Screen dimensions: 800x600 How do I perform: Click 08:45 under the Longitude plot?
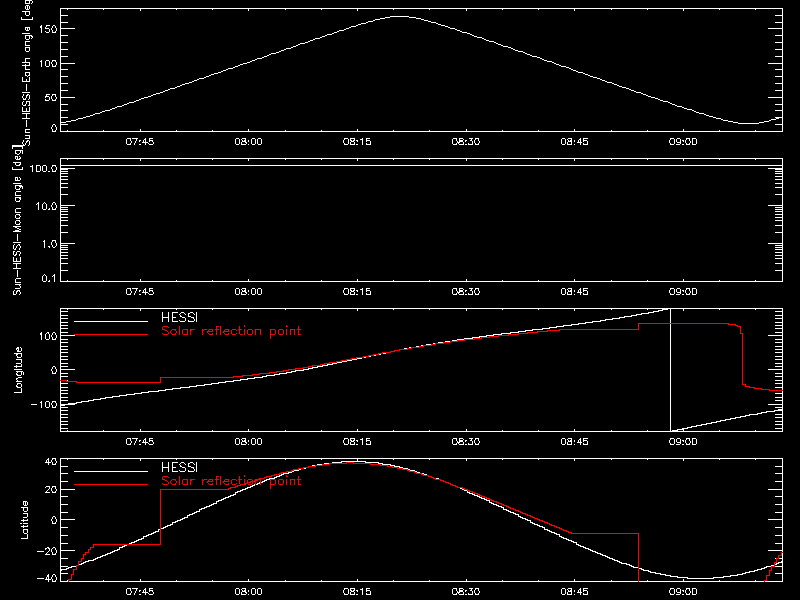coord(574,442)
